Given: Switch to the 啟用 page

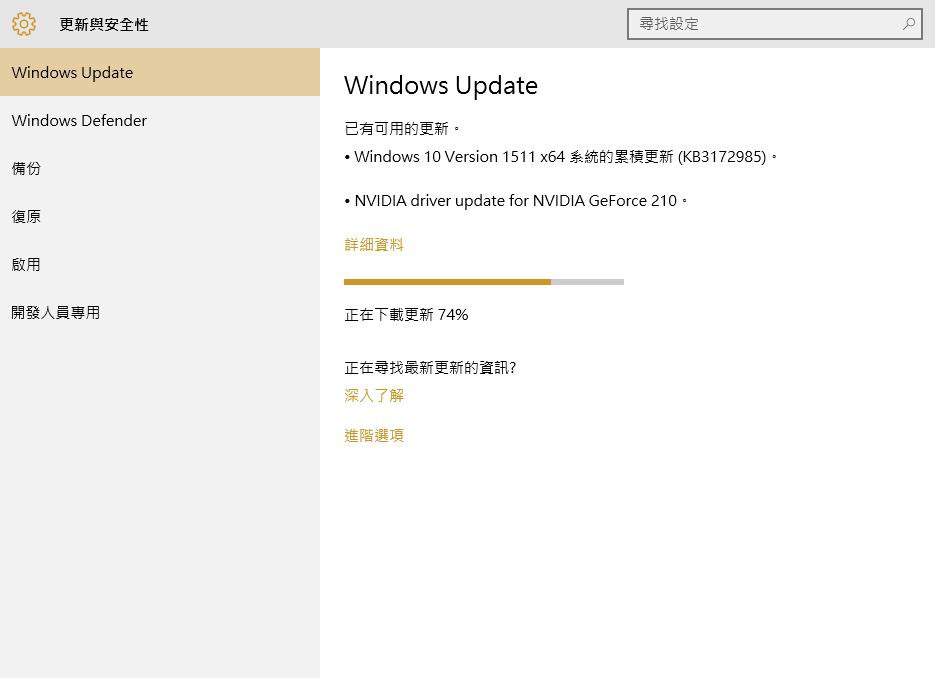Looking at the screenshot, I should tap(26, 264).
